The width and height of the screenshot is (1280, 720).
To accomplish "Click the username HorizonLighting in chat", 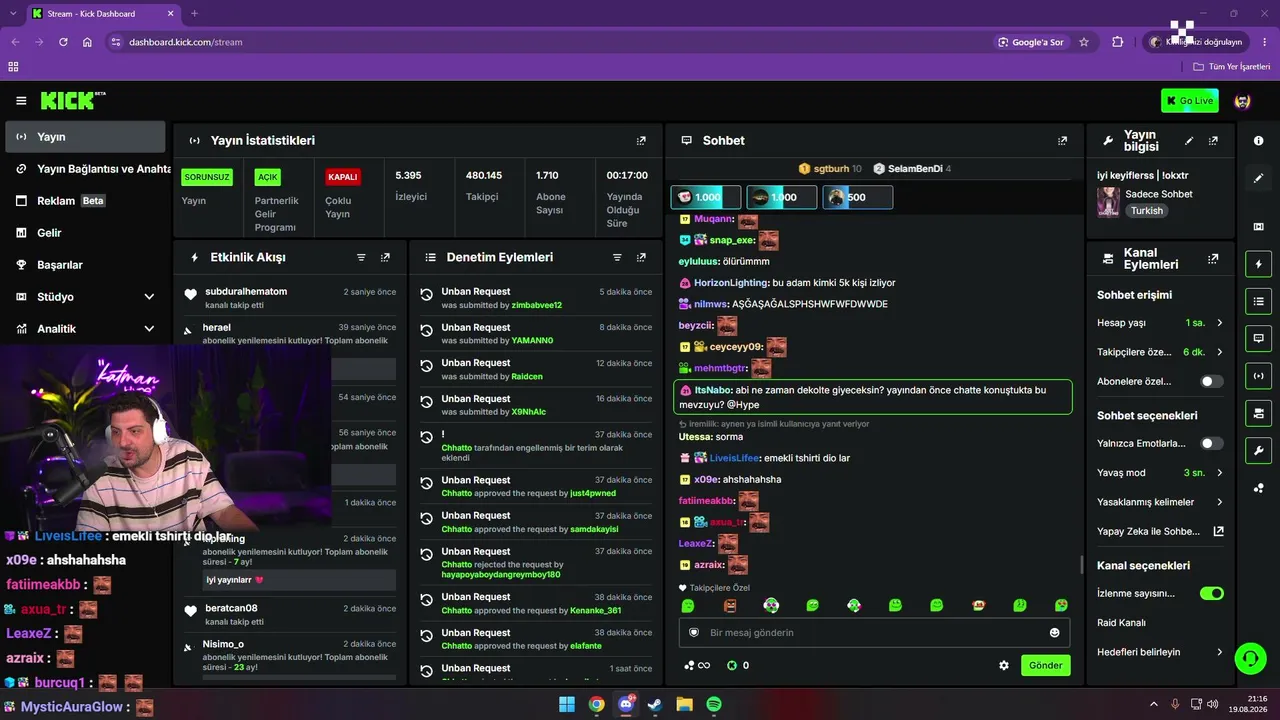I will (731, 283).
